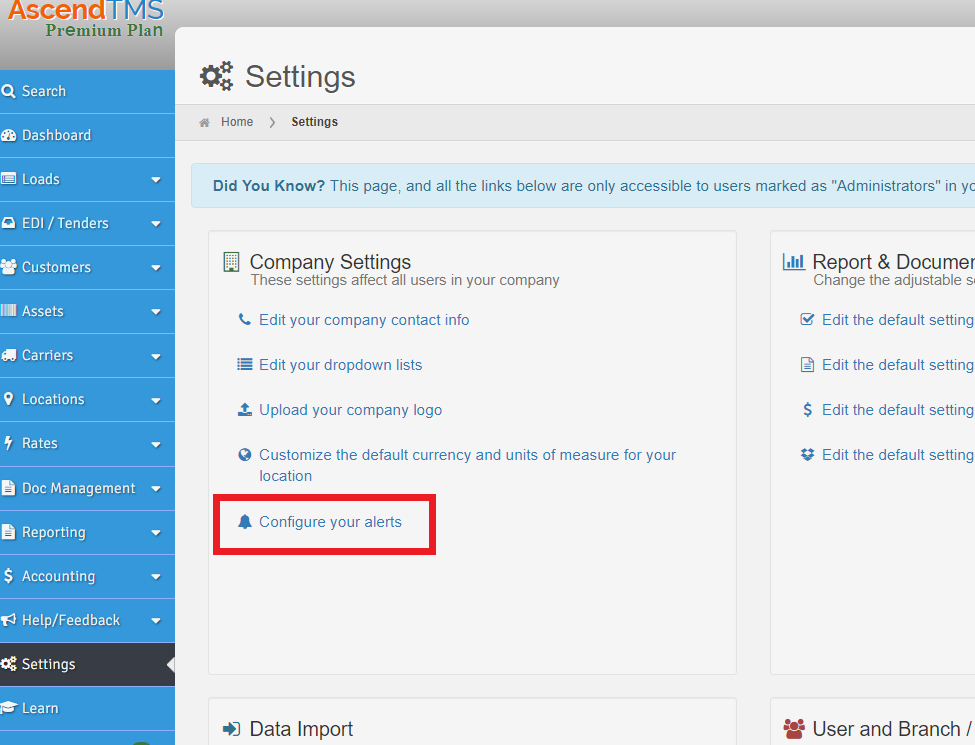Click the Report & Documents bar chart icon

793,262
